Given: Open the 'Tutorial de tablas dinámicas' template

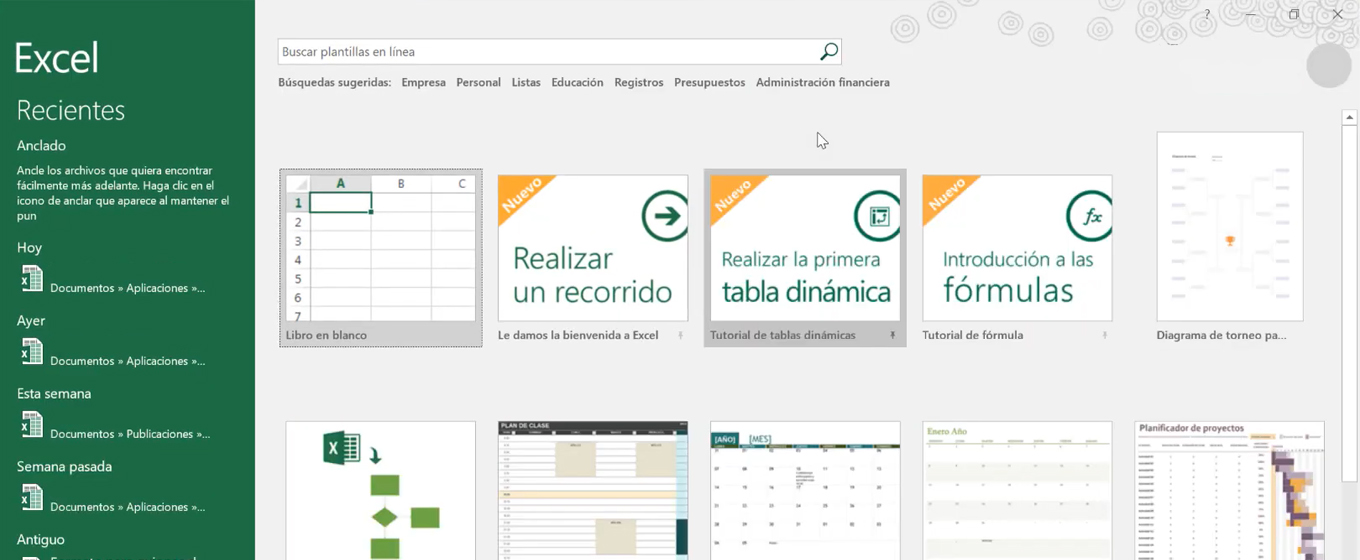Looking at the screenshot, I should click(805, 258).
